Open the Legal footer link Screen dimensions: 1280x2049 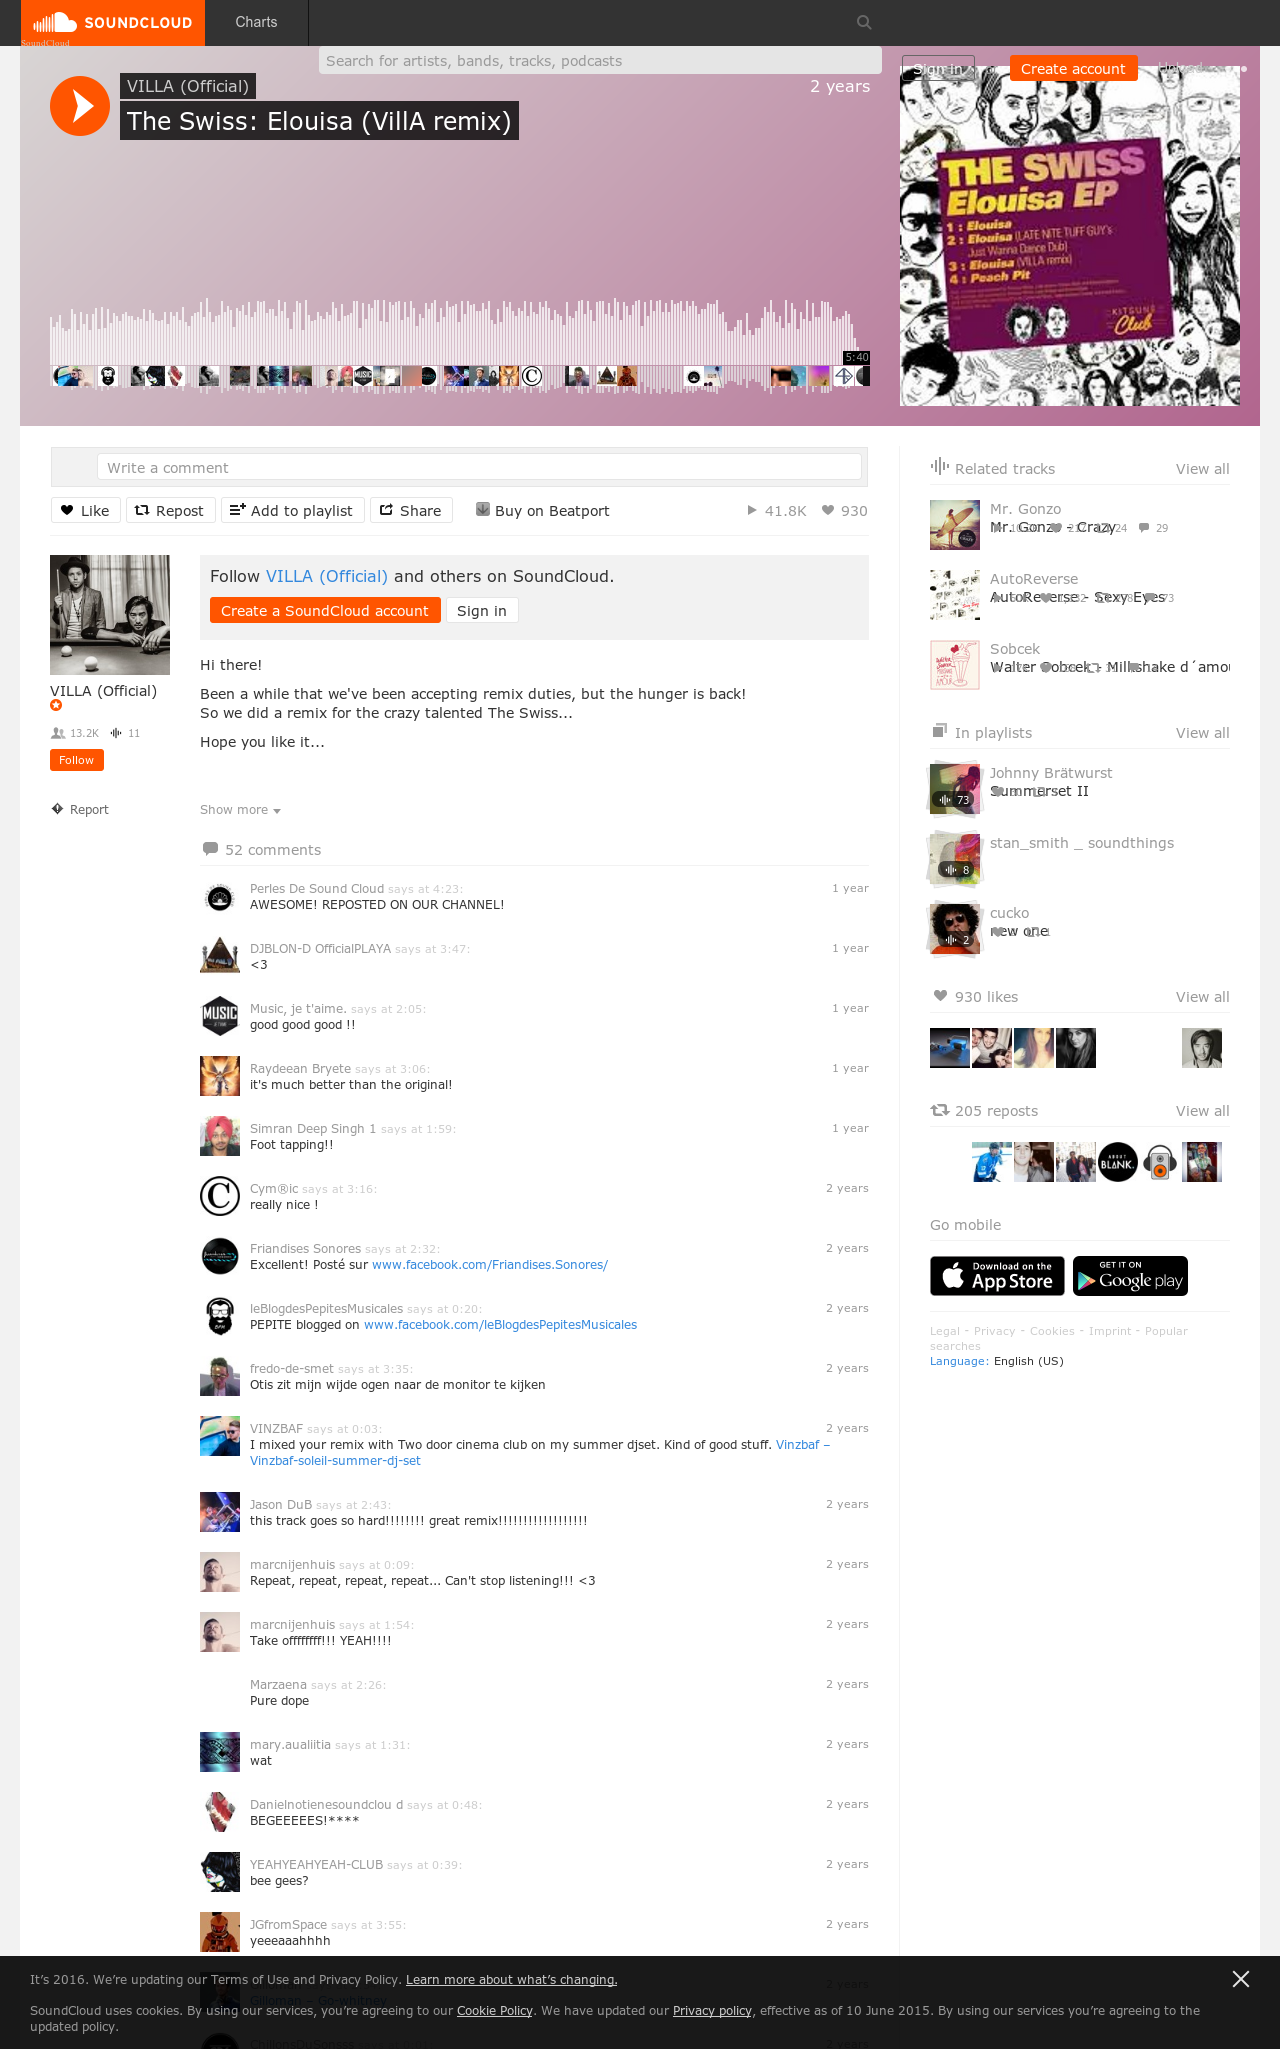(x=945, y=1331)
